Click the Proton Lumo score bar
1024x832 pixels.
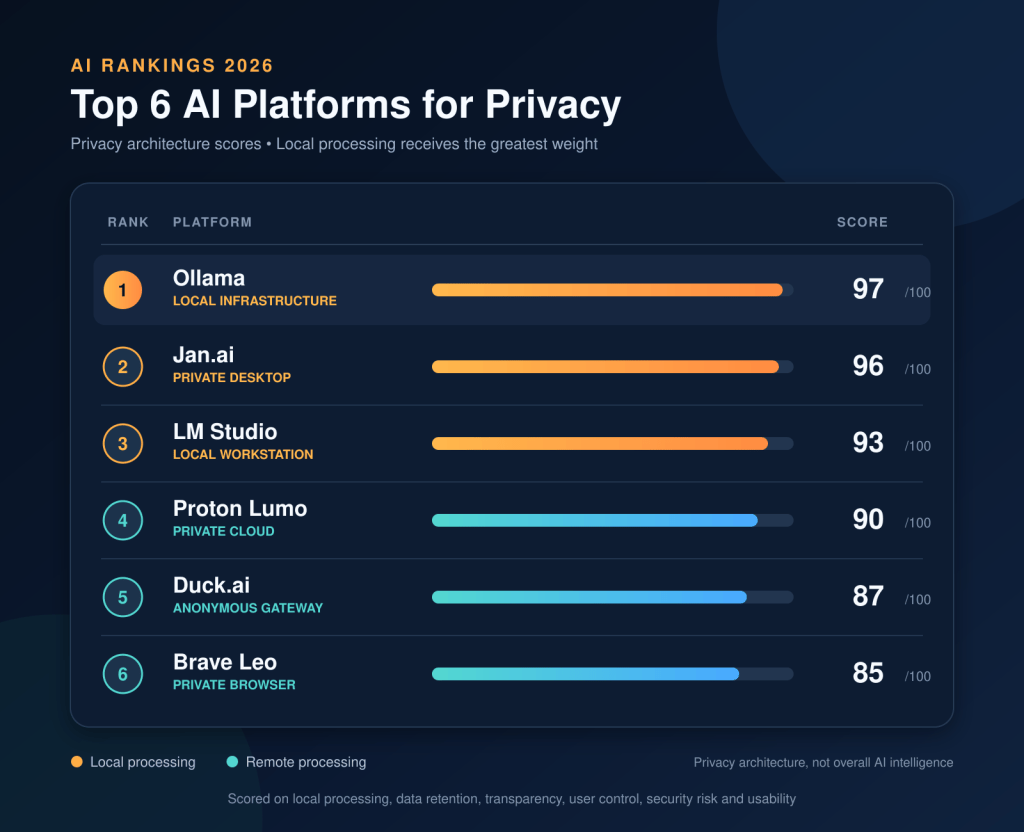pyautogui.click(x=613, y=520)
